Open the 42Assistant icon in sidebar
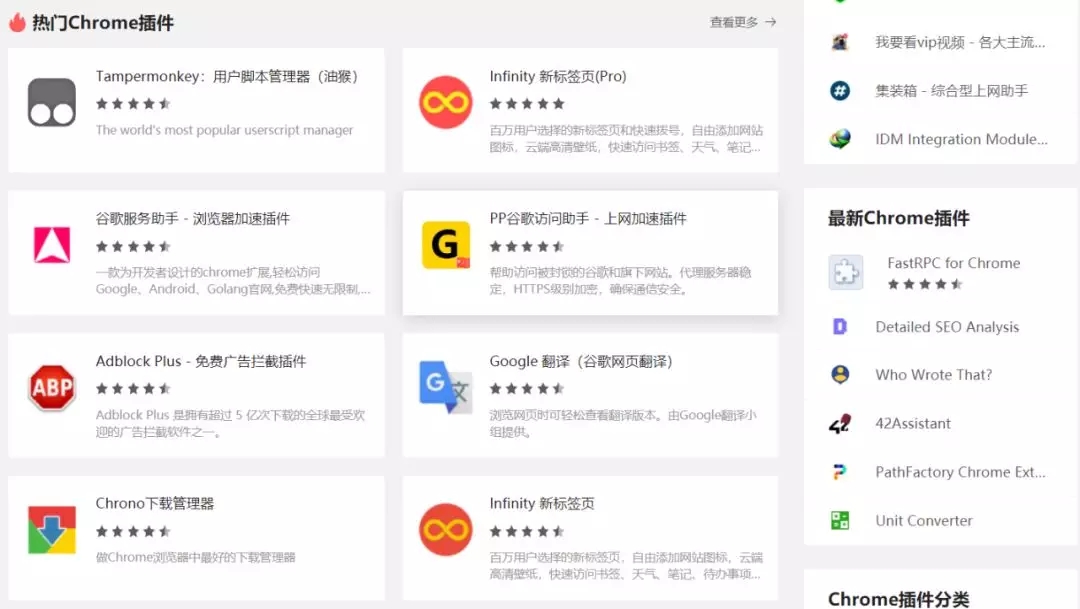This screenshot has height=609, width=1080. [840, 424]
